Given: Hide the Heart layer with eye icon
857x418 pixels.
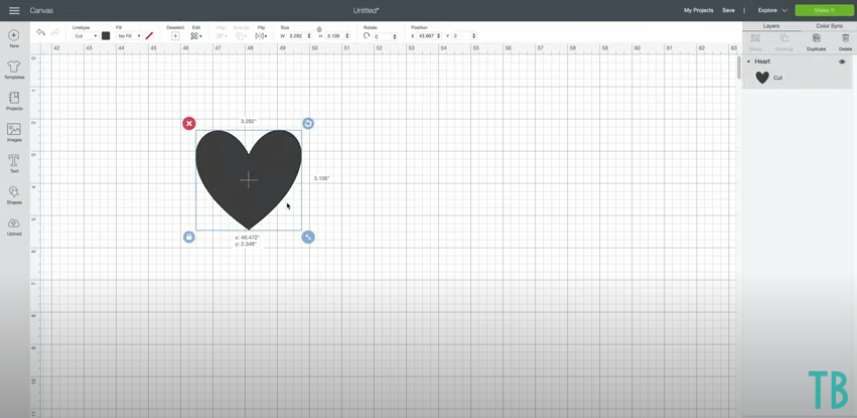Looking at the screenshot, I should pos(842,62).
